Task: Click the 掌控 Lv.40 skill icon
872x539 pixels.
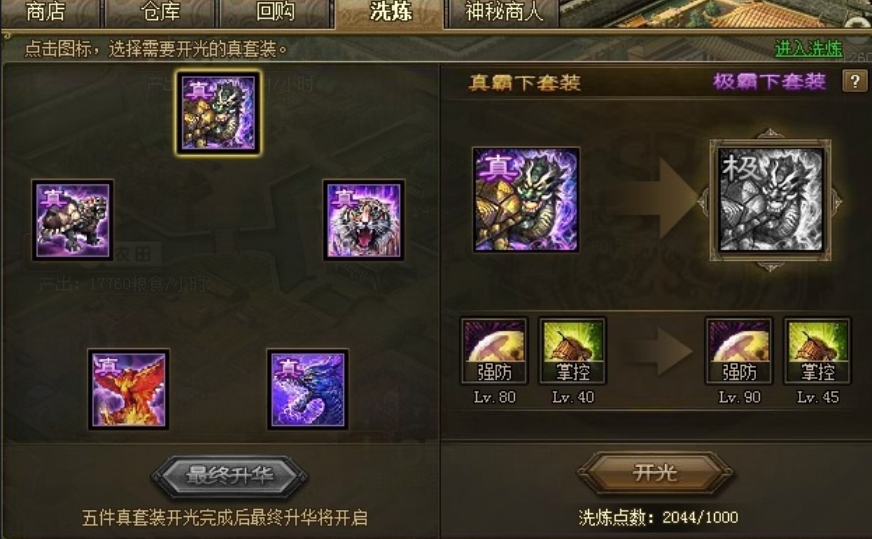Action: click(573, 351)
